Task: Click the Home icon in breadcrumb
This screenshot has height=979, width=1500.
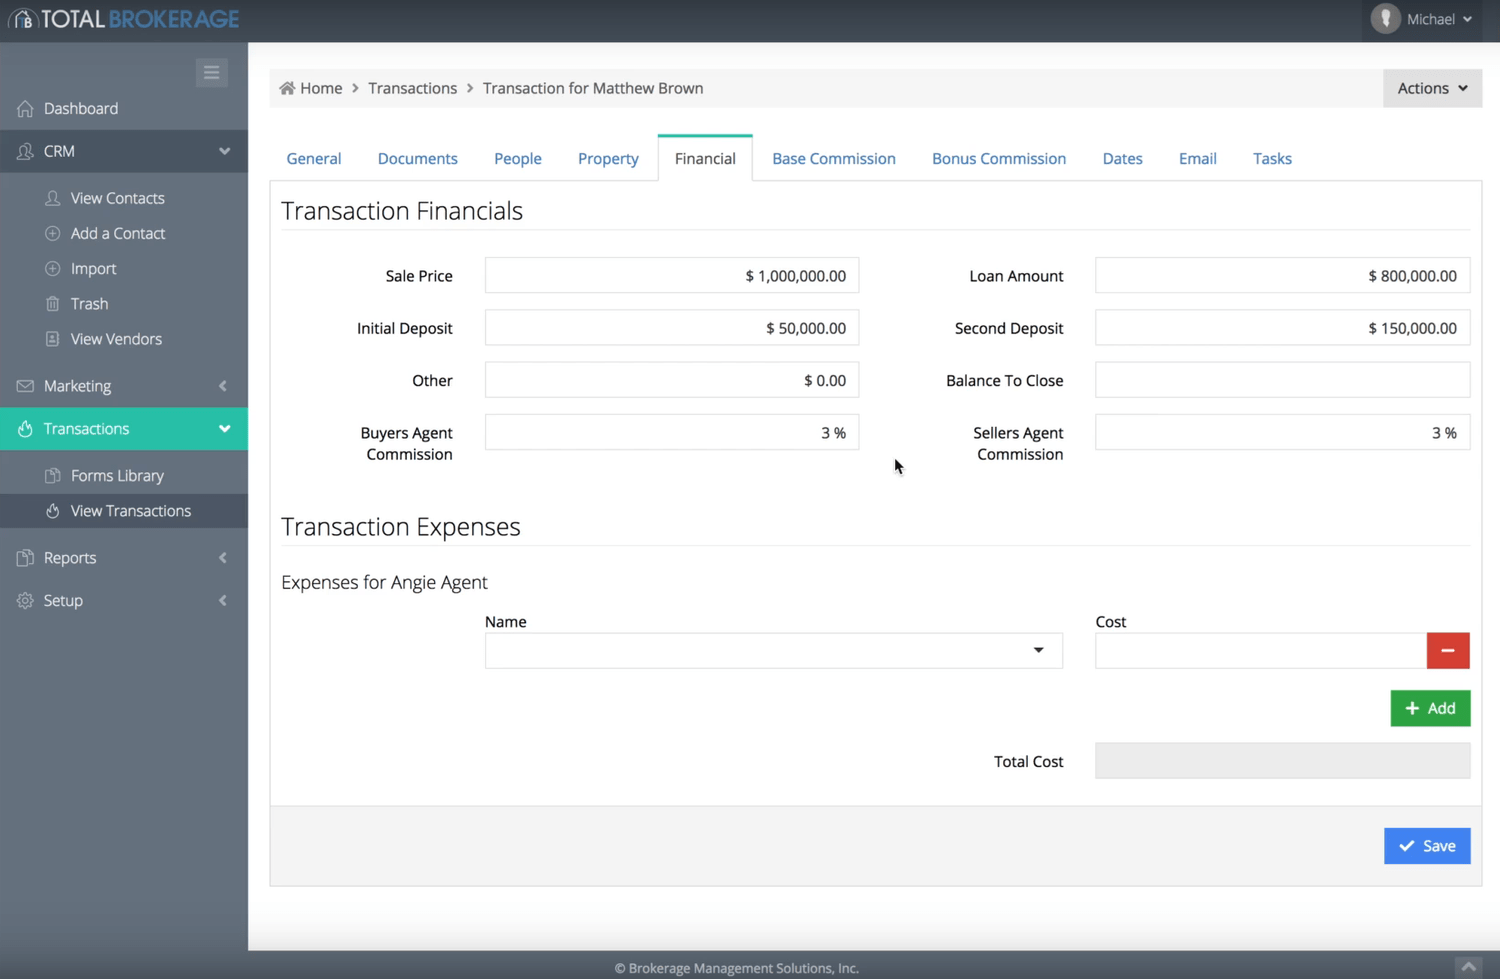Action: [x=287, y=88]
